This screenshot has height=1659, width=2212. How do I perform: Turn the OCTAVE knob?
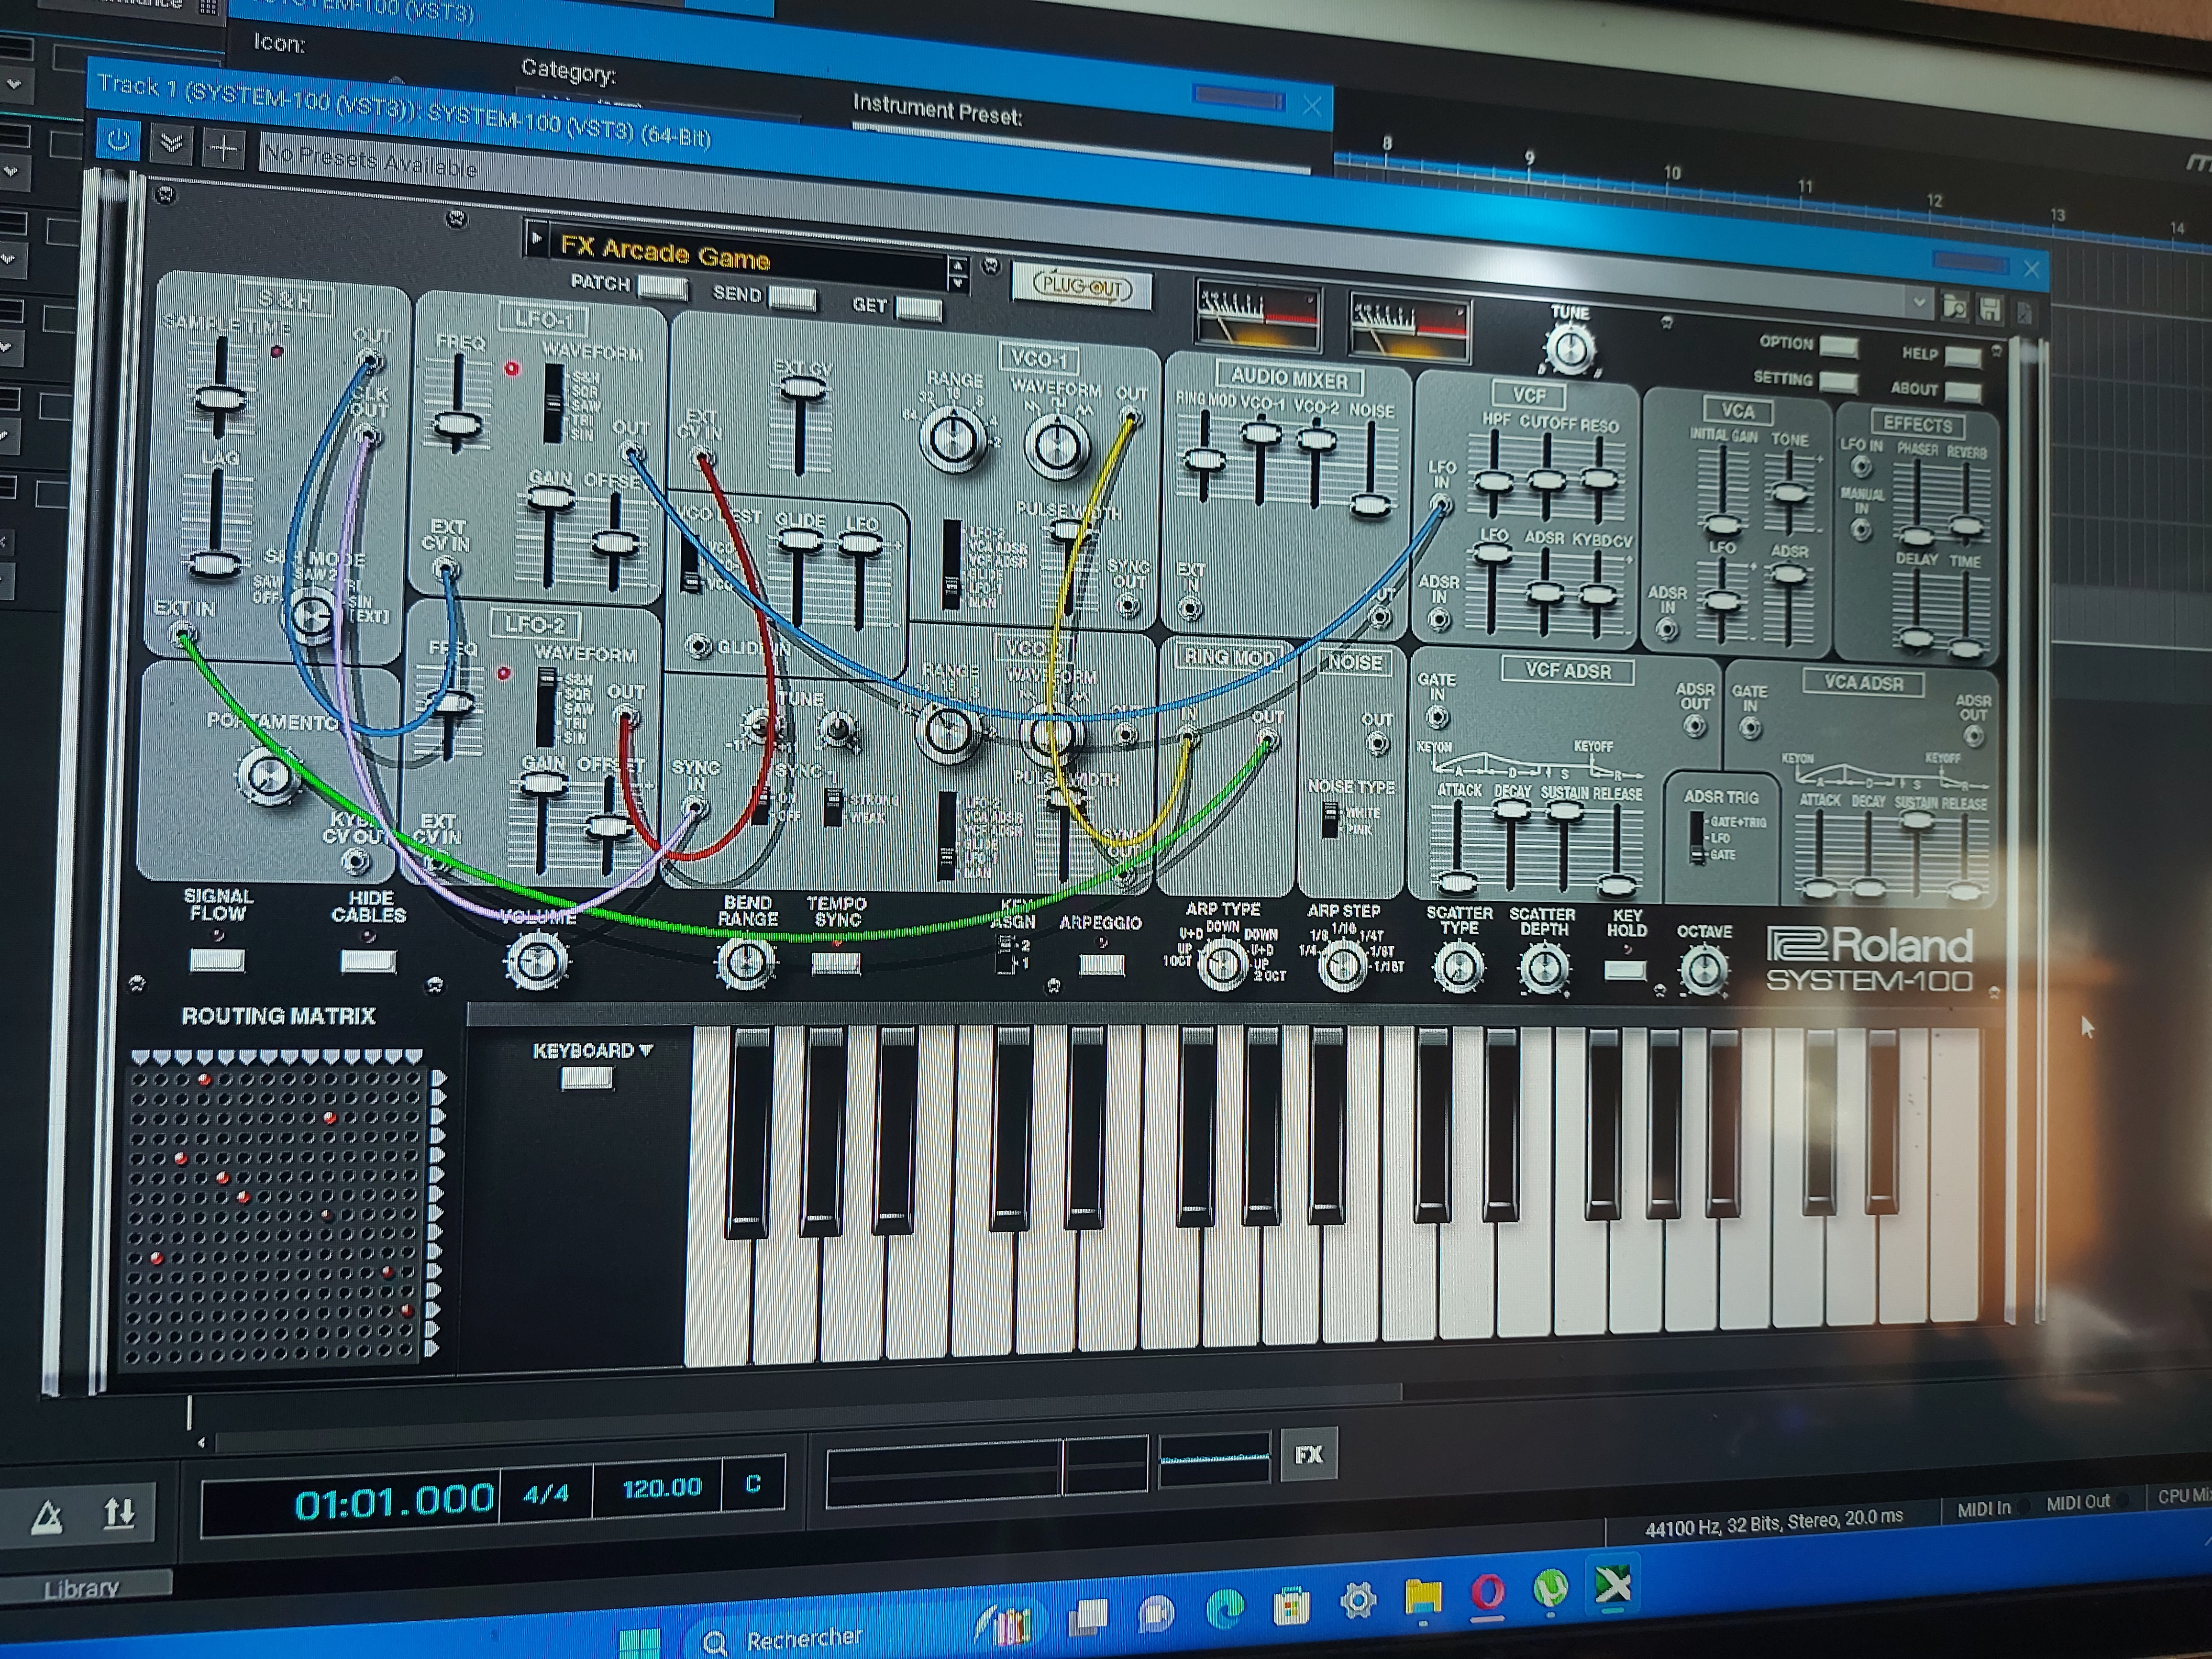1704,969
